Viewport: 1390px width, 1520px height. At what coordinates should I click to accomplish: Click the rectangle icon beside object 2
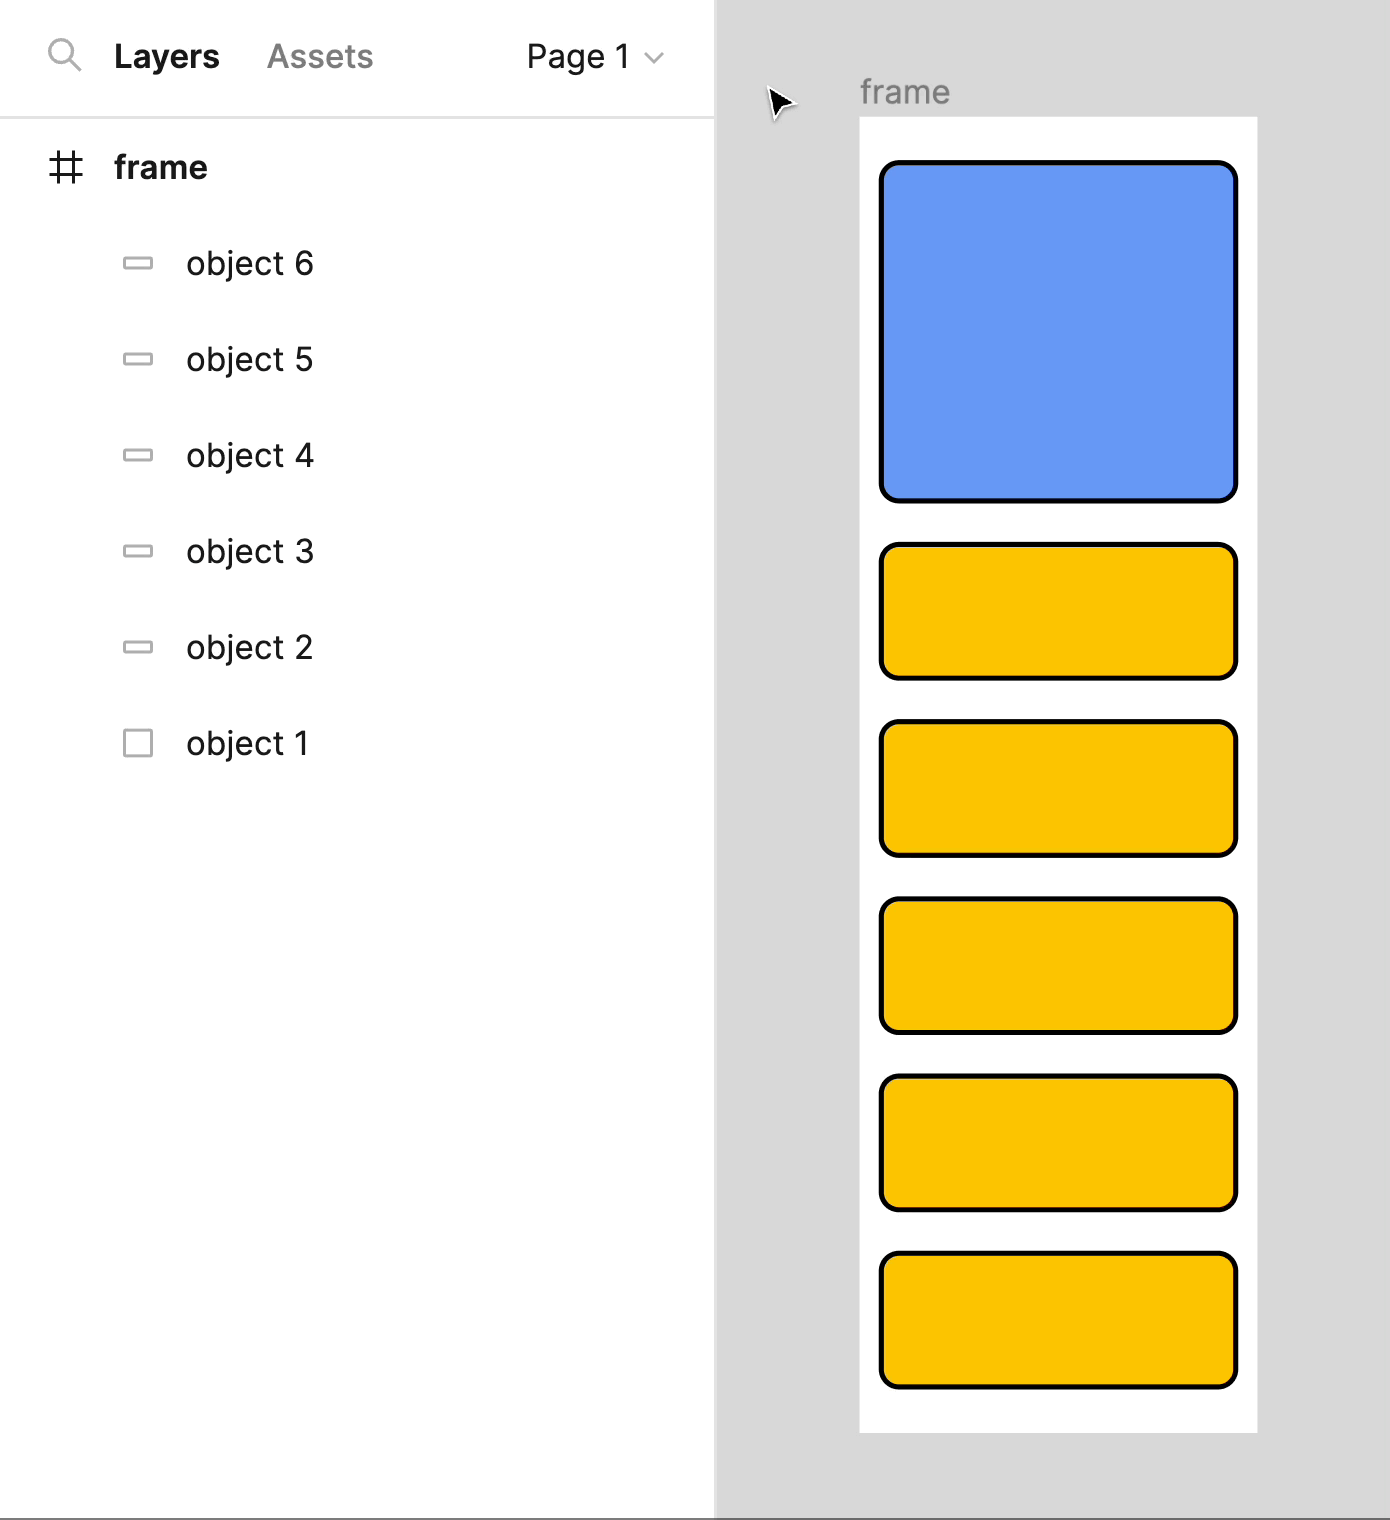click(x=138, y=647)
